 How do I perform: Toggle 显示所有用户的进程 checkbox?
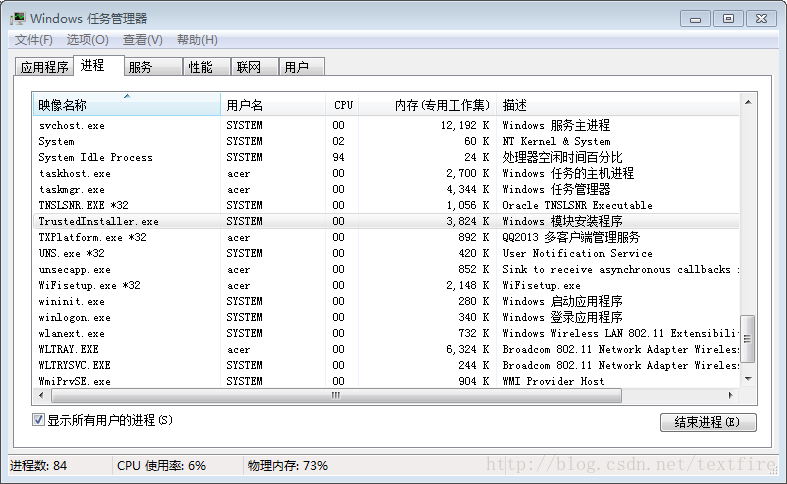[38, 419]
